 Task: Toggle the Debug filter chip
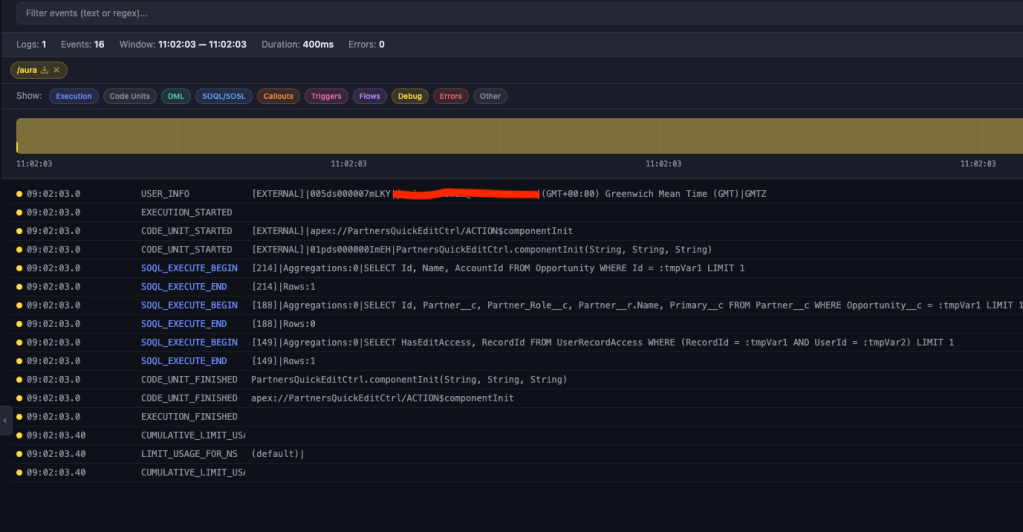[409, 96]
